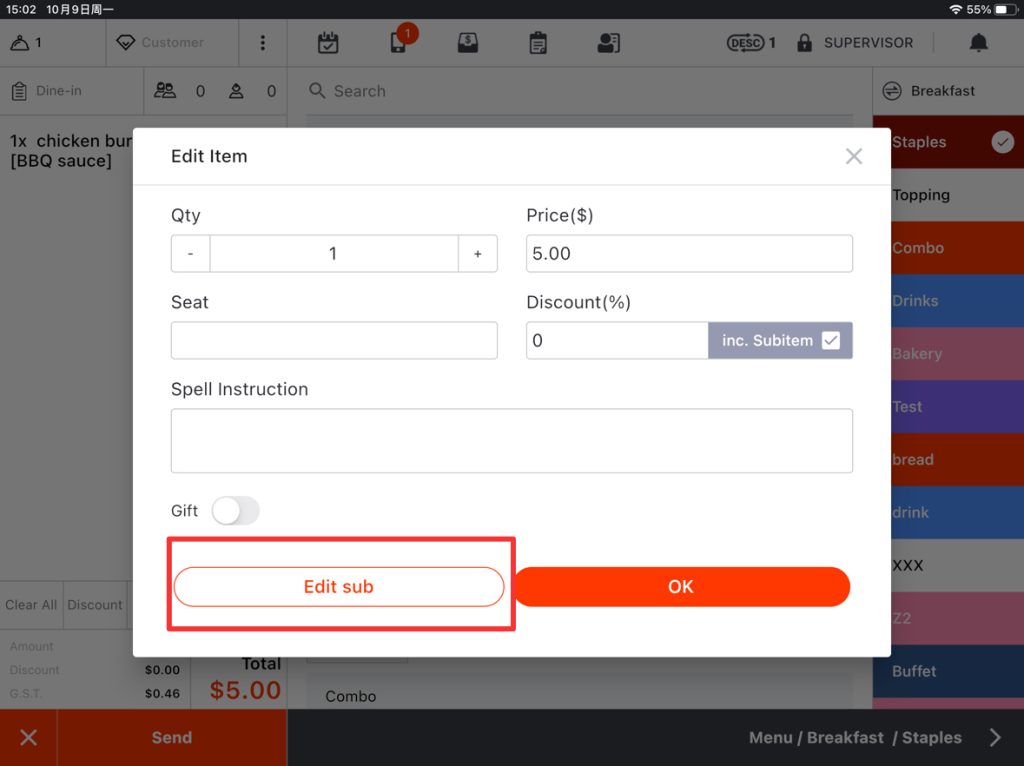The image size is (1024, 766).
Task: Increase quantity with plus button
Action: point(478,254)
